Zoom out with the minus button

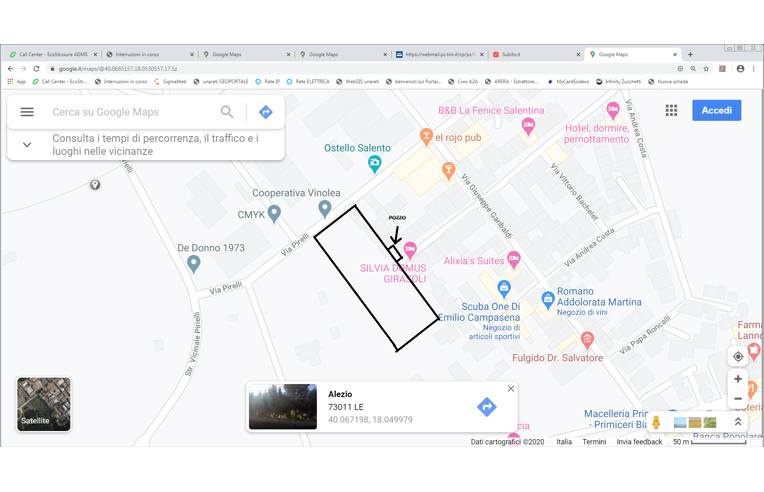tap(738, 399)
